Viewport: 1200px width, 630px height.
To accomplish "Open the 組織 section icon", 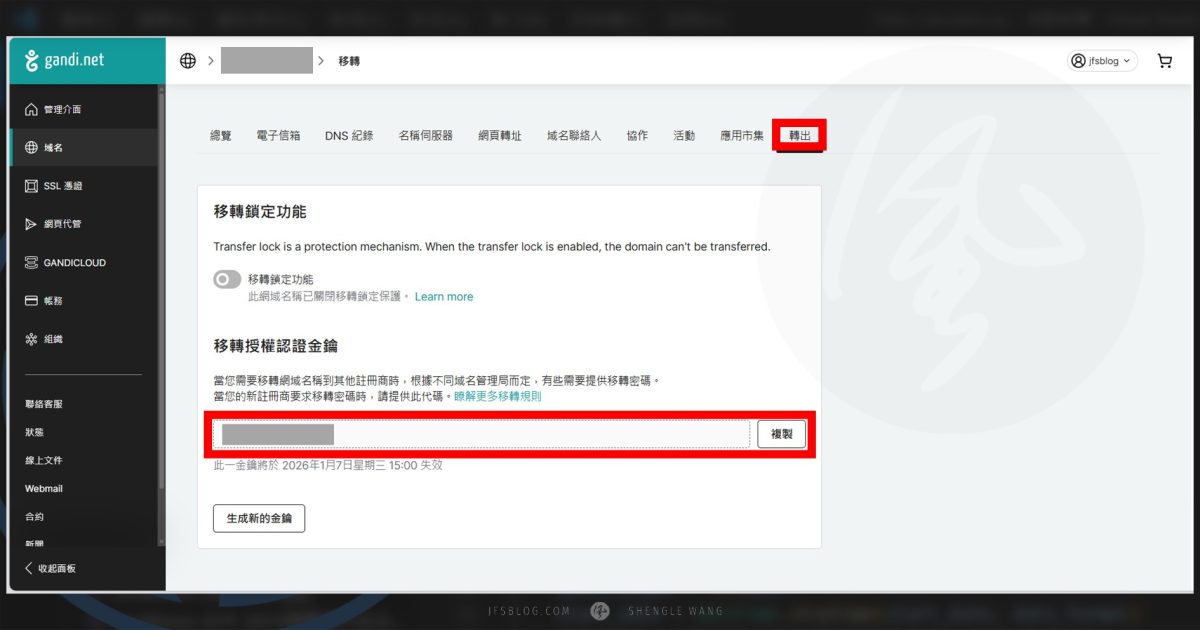I will [55, 339].
